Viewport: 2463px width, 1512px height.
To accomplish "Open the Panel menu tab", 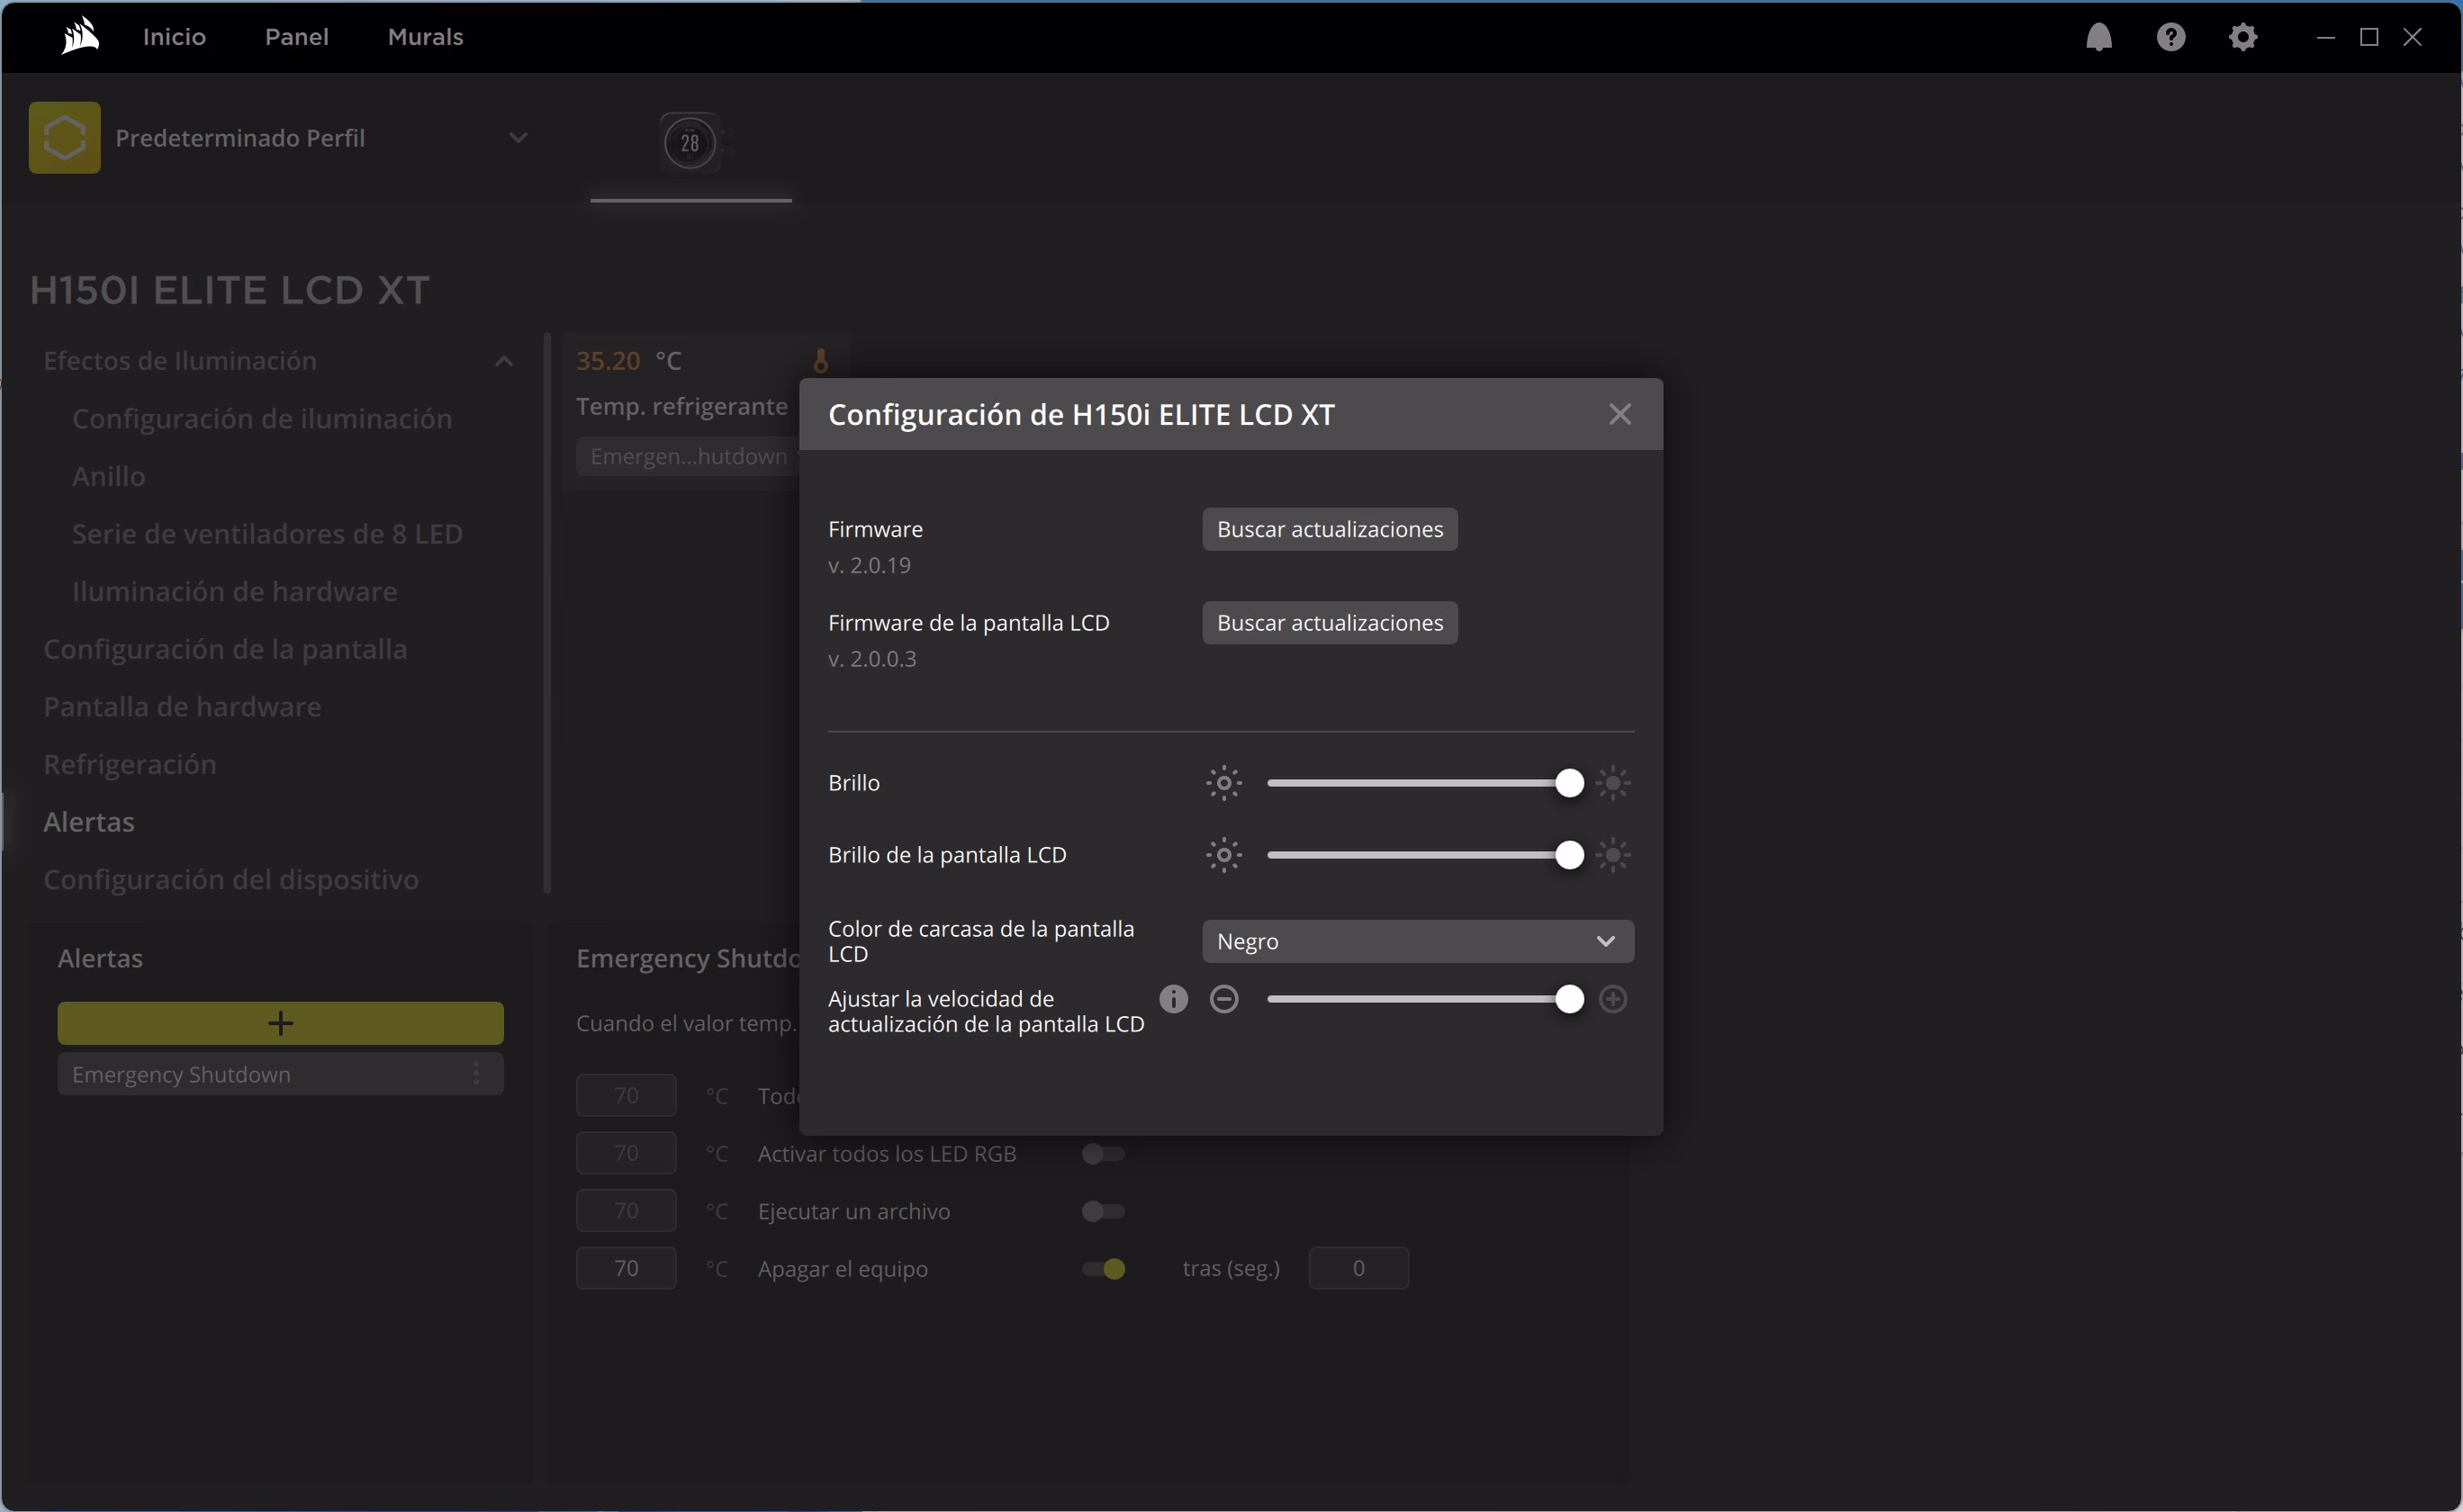I will (296, 37).
